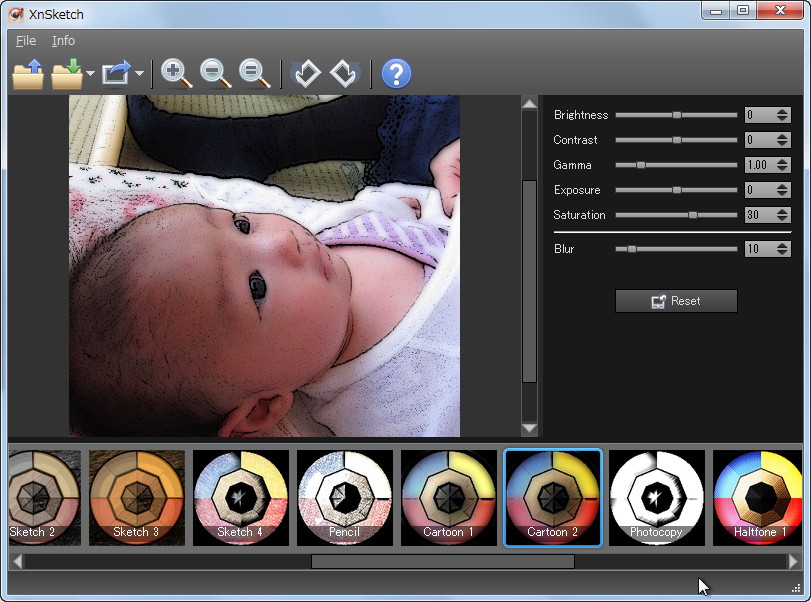Minimize the XnSketch window
The width and height of the screenshot is (811, 602).
tap(716, 10)
